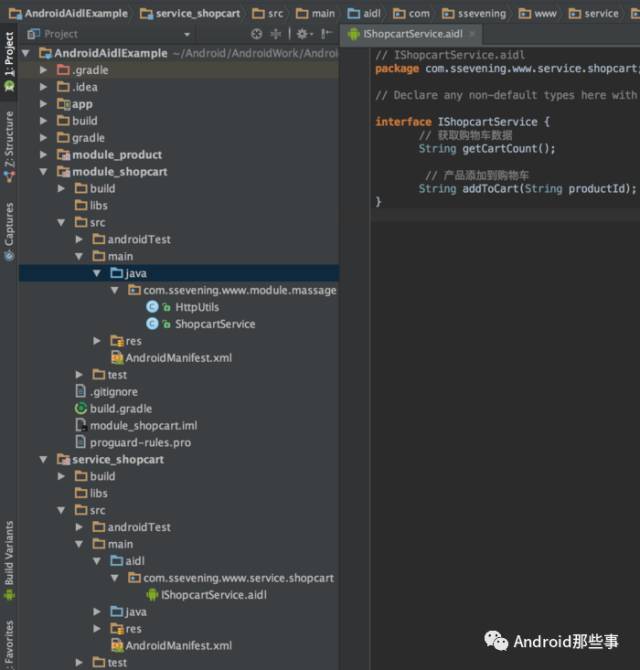Click the hide panel icon beside gear
This screenshot has width=640, height=670.
pyautogui.click(x=326, y=34)
